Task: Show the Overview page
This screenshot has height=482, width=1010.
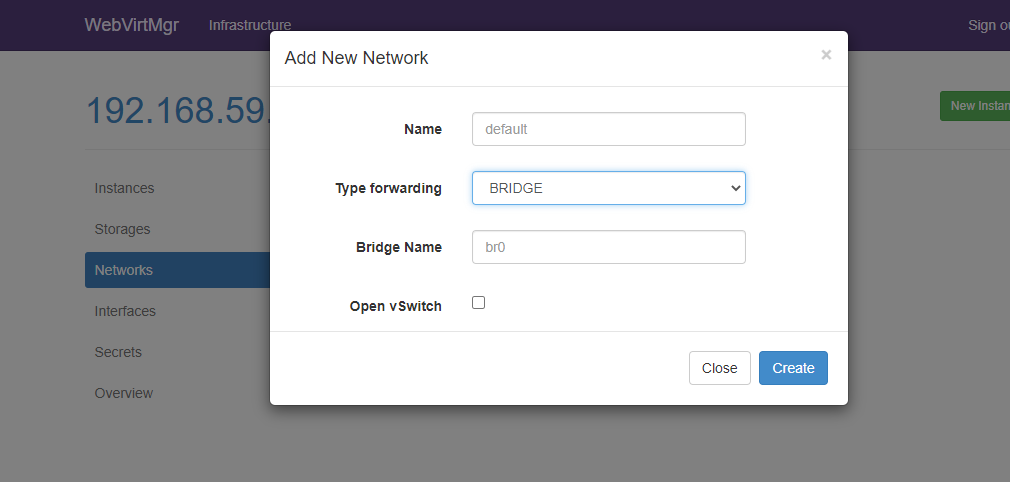Action: (124, 393)
